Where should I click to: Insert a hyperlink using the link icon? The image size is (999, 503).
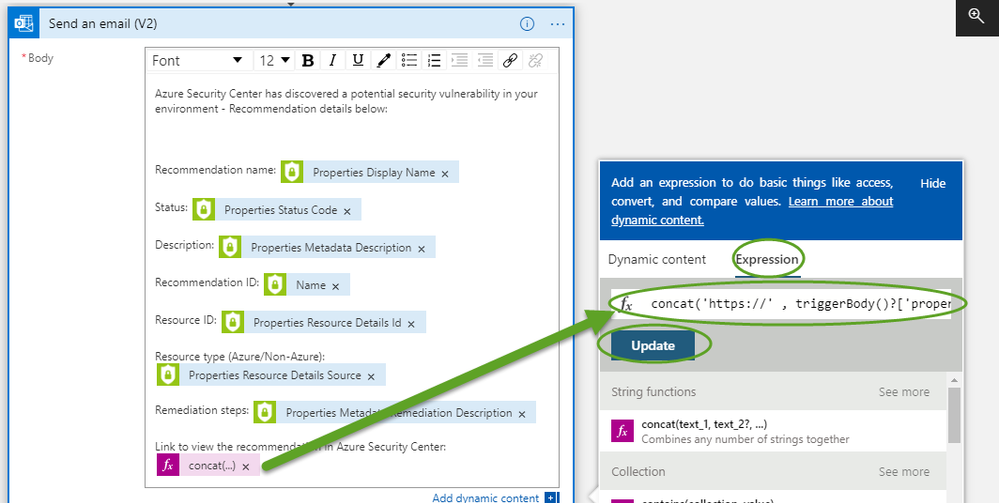(x=510, y=61)
